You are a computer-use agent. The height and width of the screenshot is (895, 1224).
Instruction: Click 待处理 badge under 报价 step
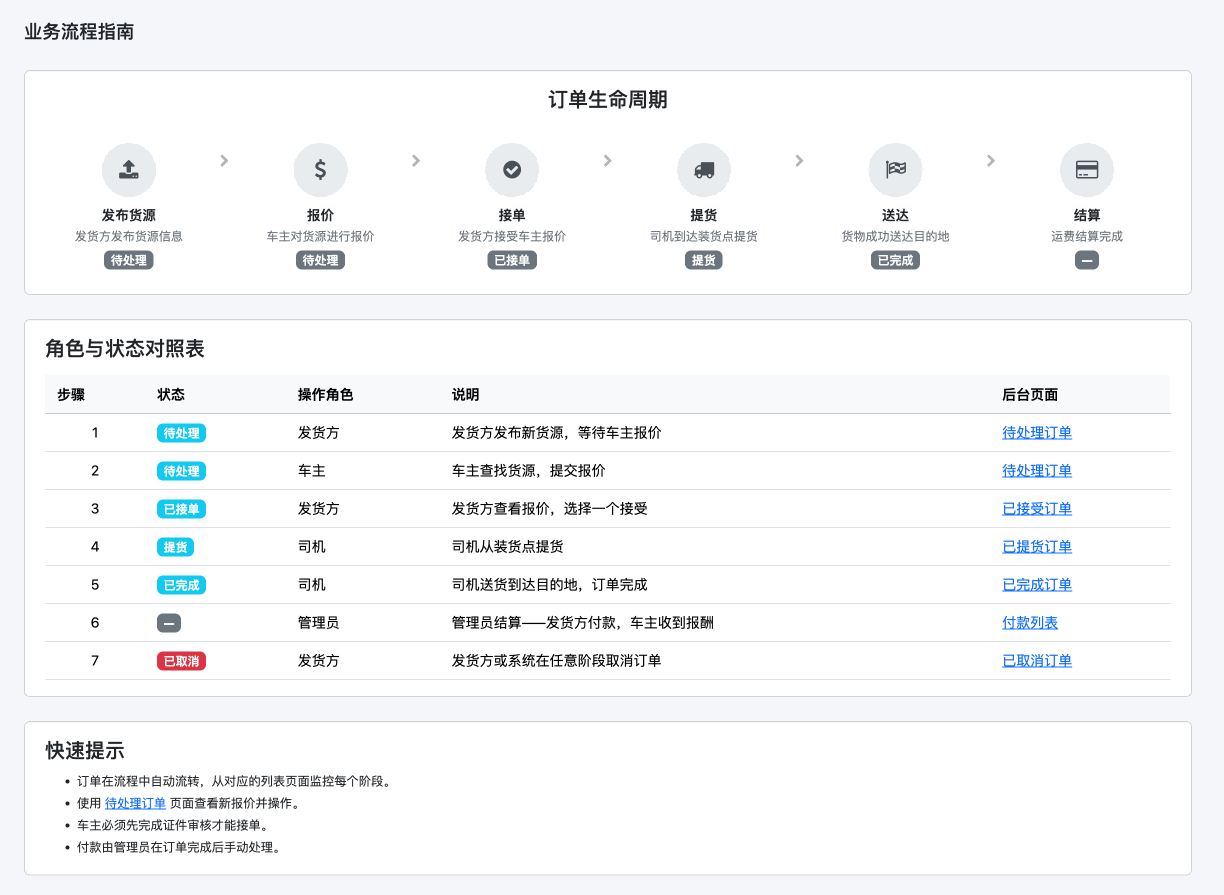point(320,260)
